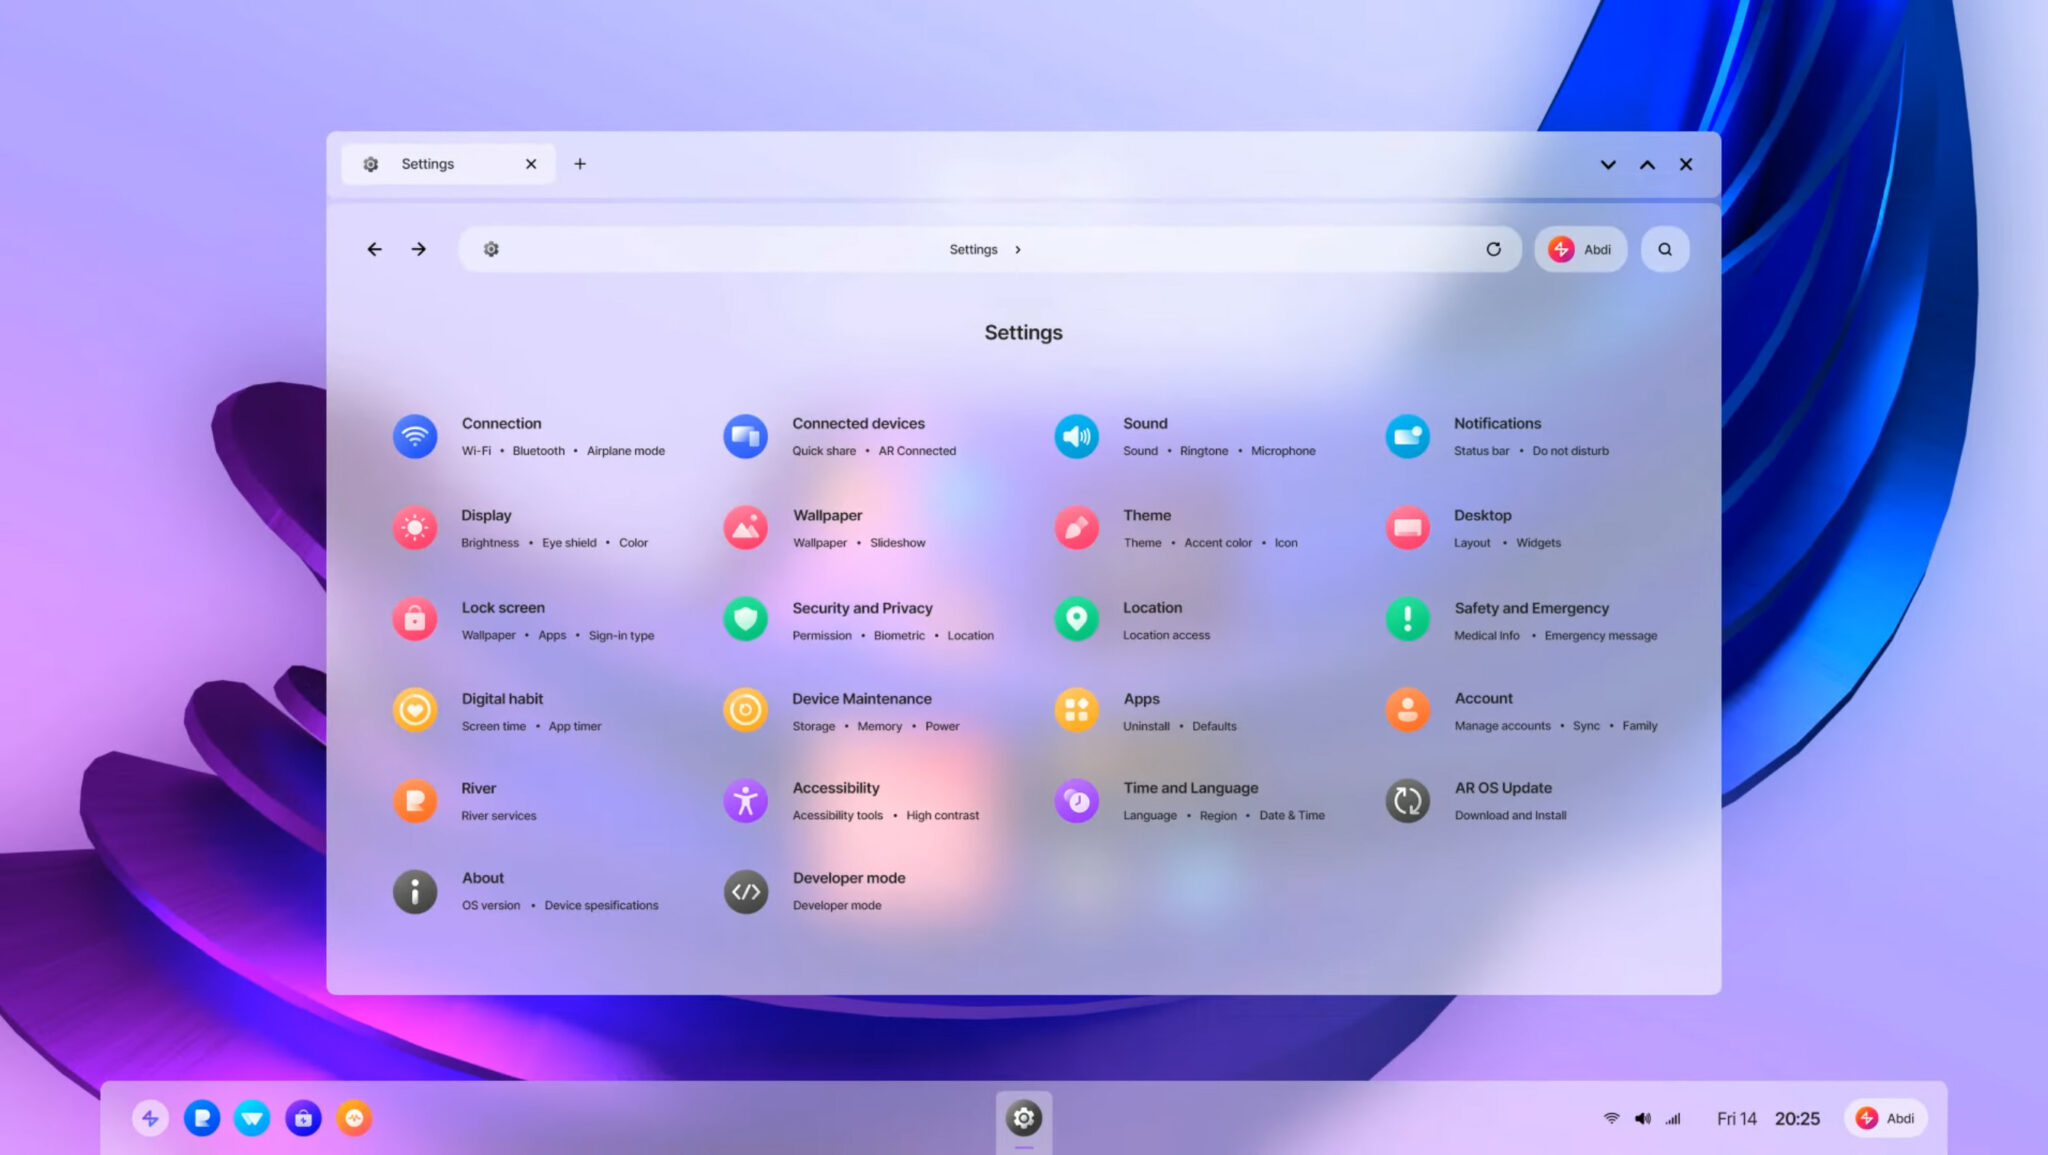This screenshot has height=1155, width=2048.
Task: Click the Wi-Fi status icon in the system tray
Action: point(1611,1118)
